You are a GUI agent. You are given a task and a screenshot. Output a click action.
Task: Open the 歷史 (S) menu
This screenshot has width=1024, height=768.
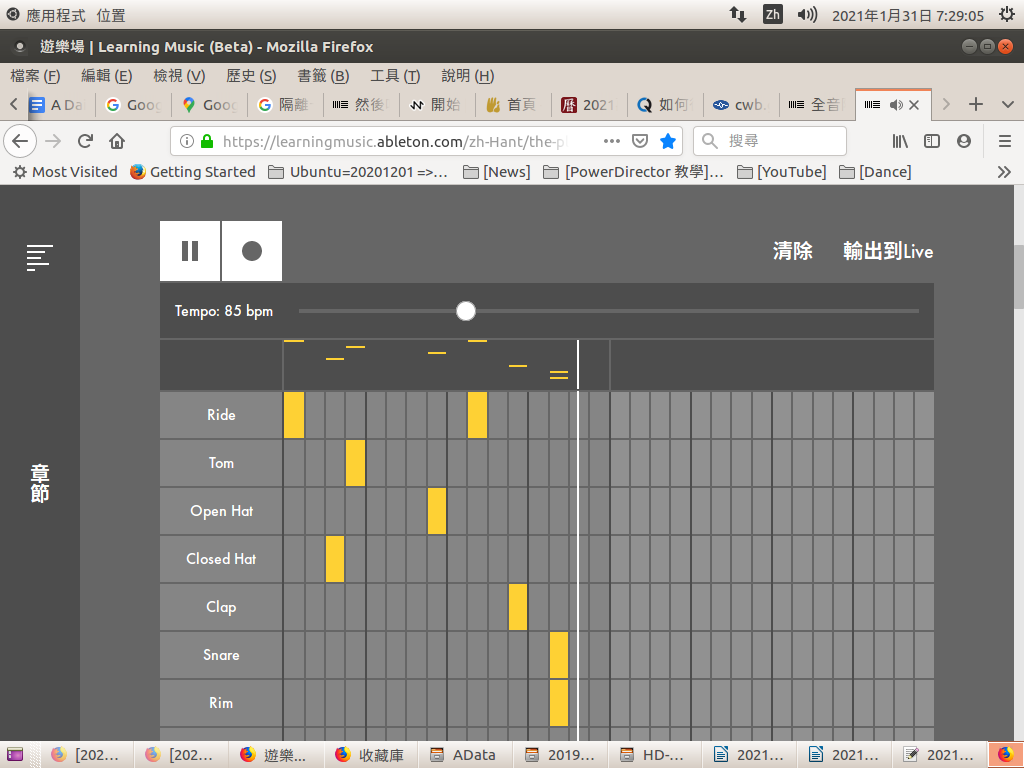(251, 76)
